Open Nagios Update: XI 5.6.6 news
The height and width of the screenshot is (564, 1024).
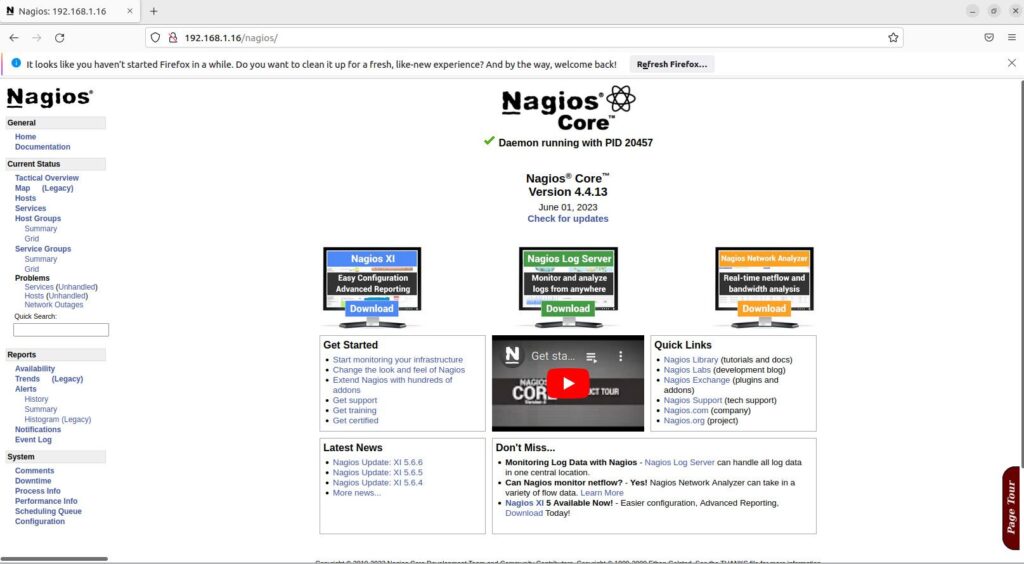tap(377, 462)
